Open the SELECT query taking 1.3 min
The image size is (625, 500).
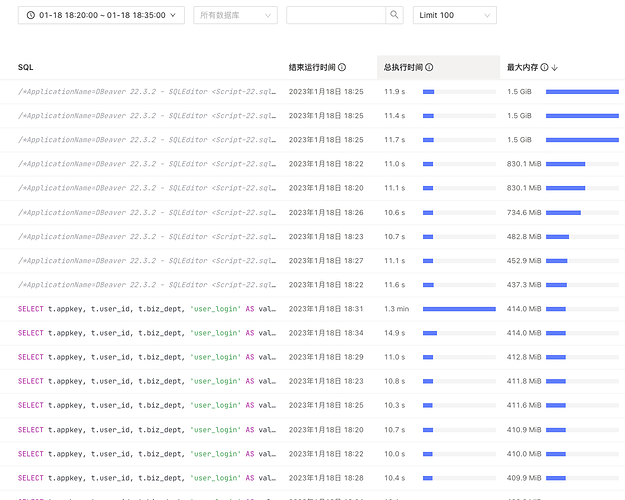[147, 309]
